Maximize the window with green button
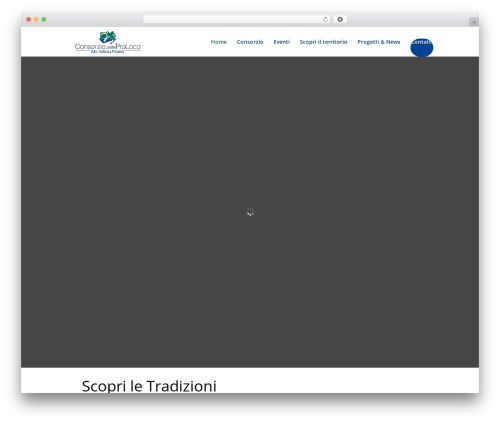 tap(44, 19)
